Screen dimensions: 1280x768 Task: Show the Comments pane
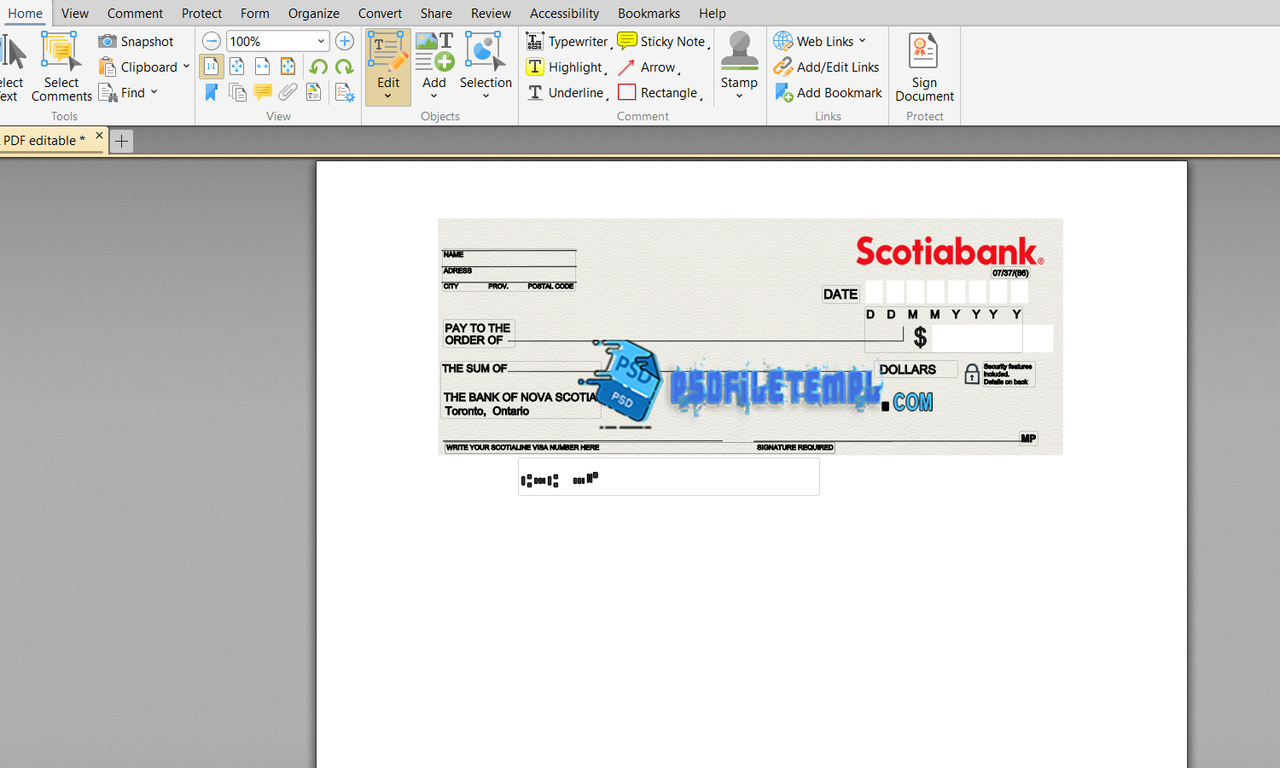pos(262,92)
